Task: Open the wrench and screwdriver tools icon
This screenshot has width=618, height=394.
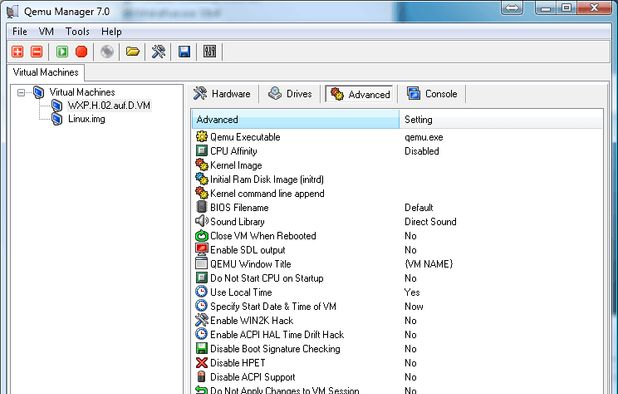Action: [x=158, y=52]
